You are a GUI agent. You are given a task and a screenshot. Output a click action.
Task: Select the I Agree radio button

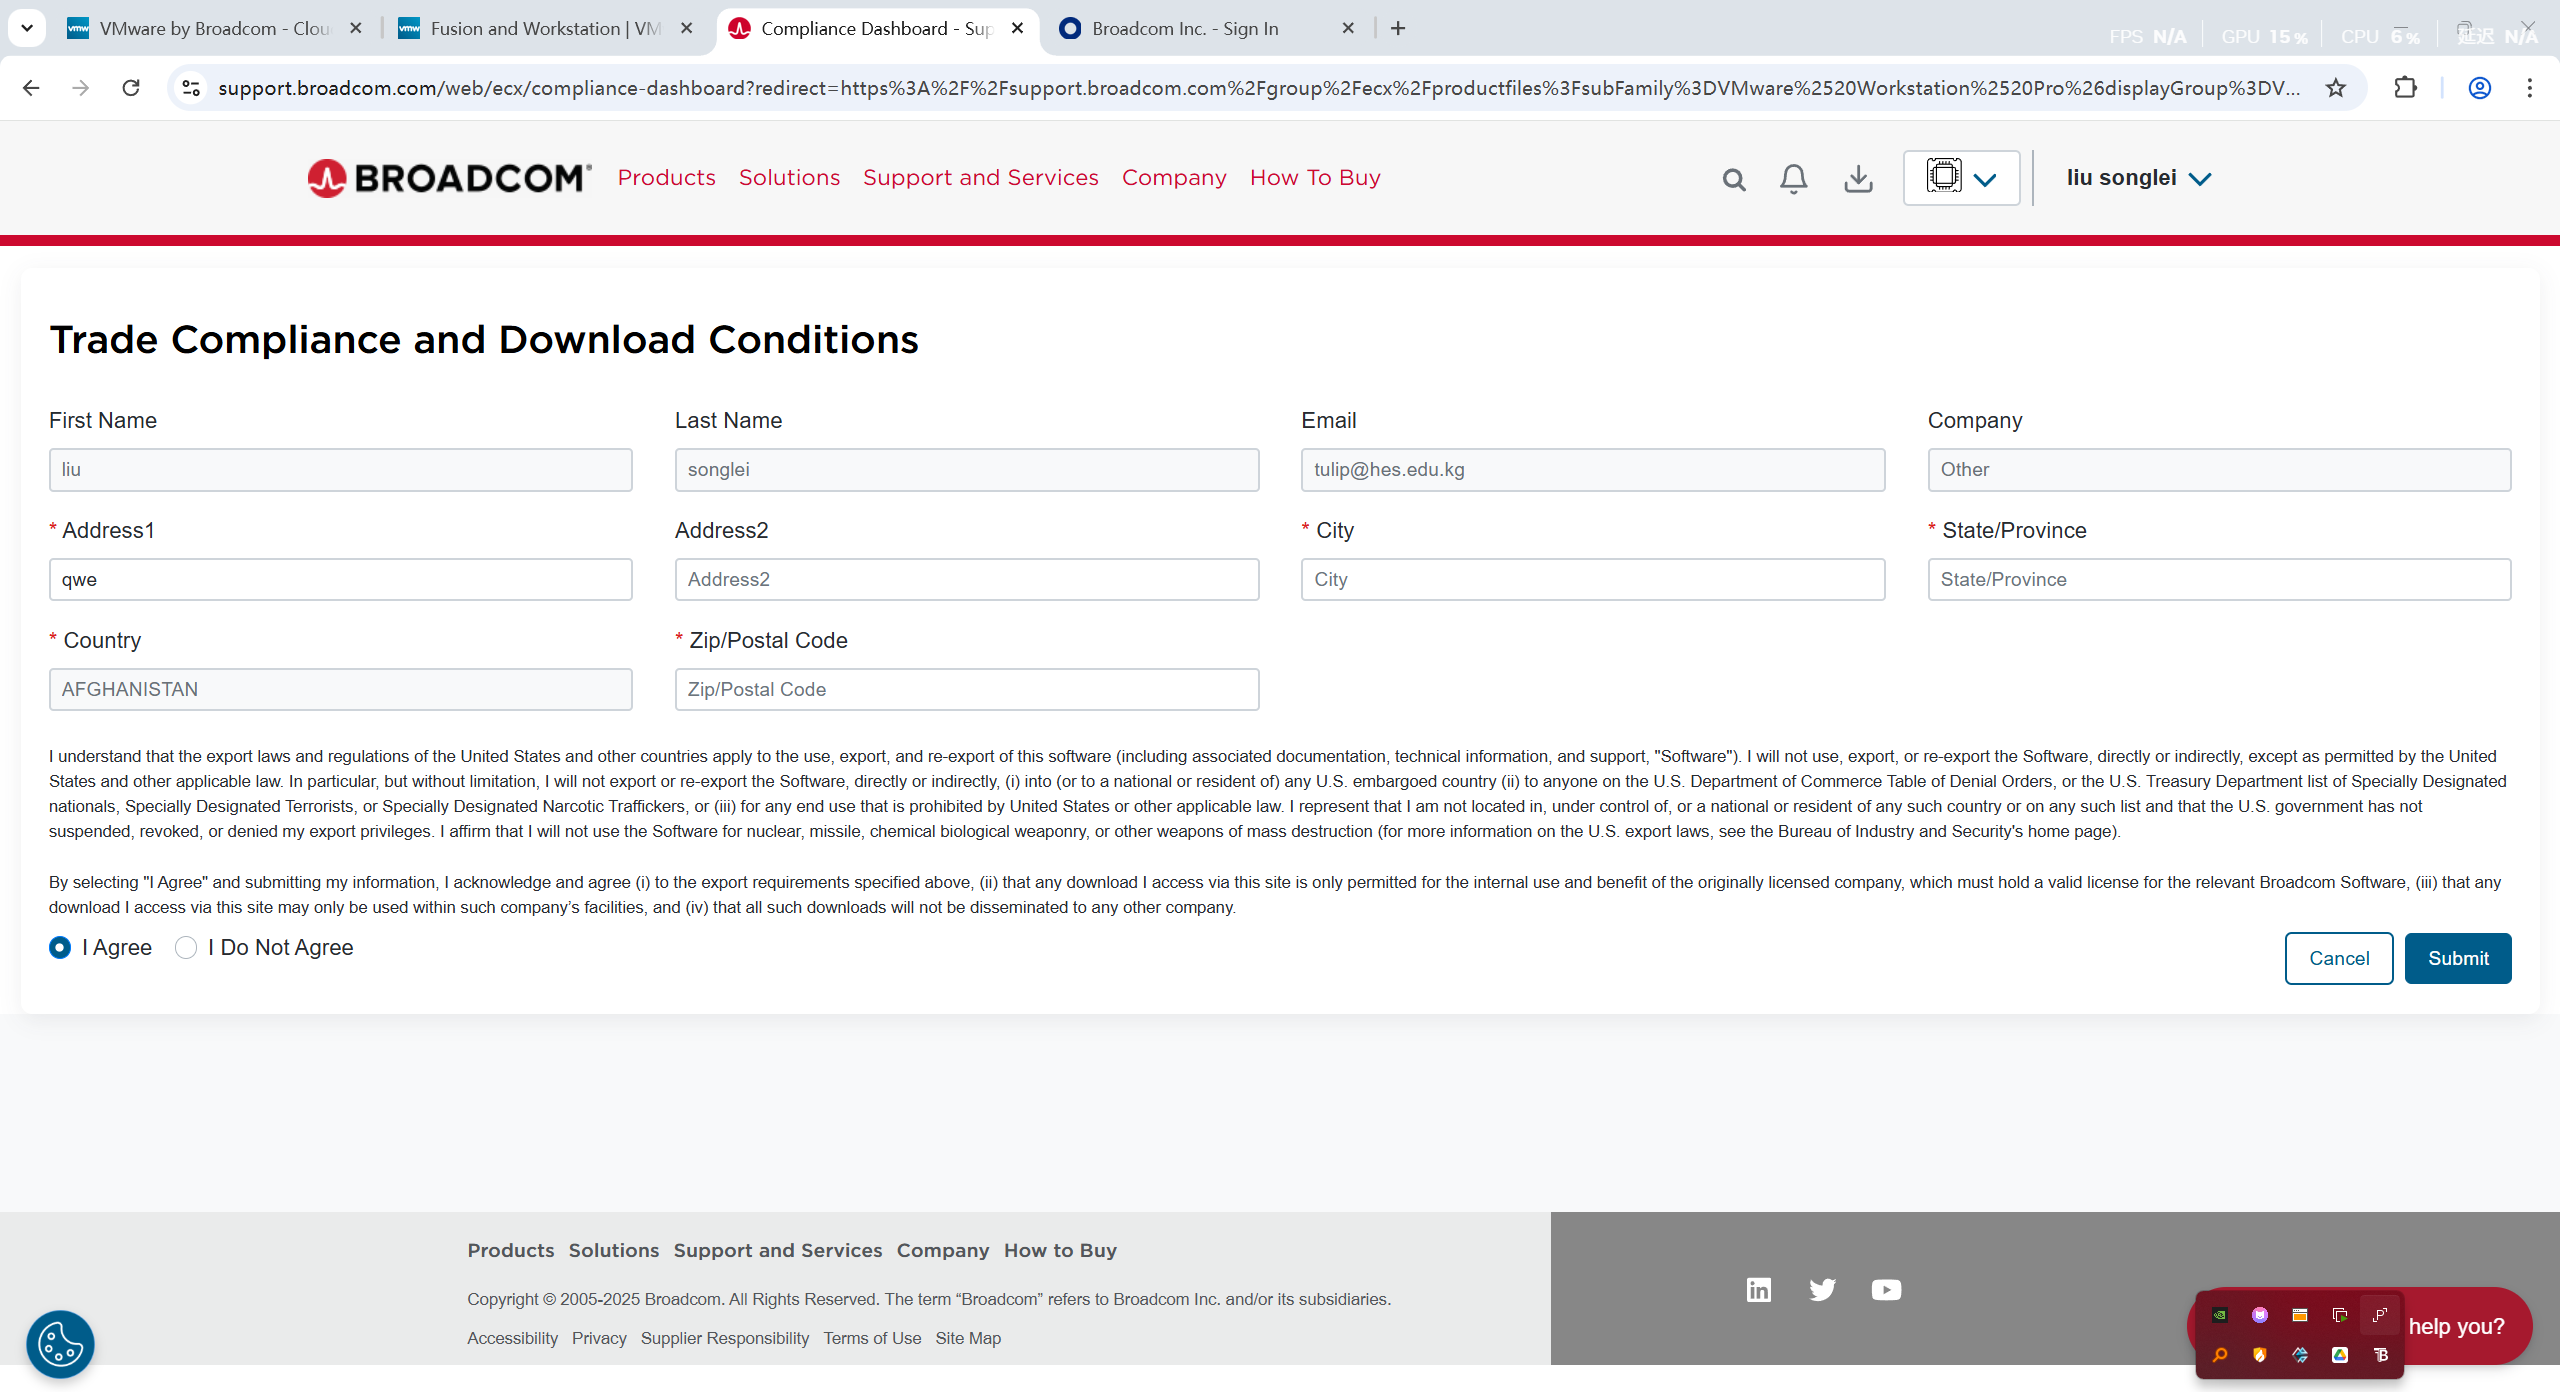(60, 947)
